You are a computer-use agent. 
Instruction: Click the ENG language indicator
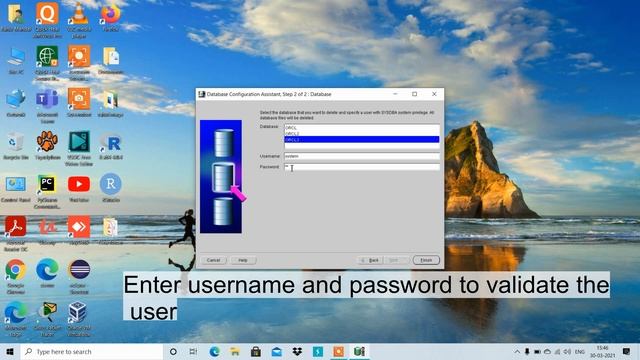tap(580, 351)
